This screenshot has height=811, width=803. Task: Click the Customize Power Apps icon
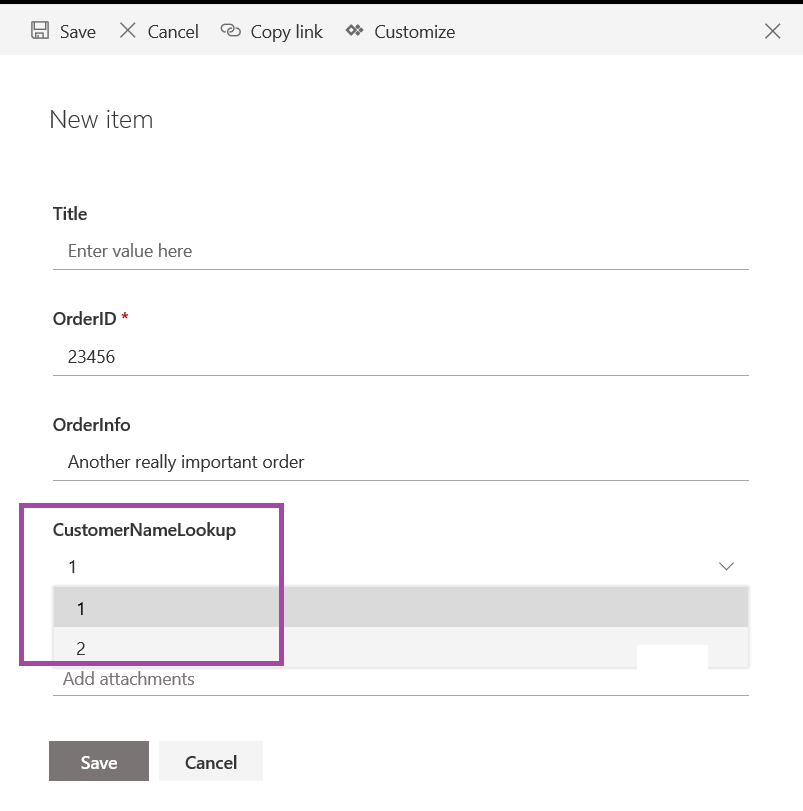click(x=355, y=31)
